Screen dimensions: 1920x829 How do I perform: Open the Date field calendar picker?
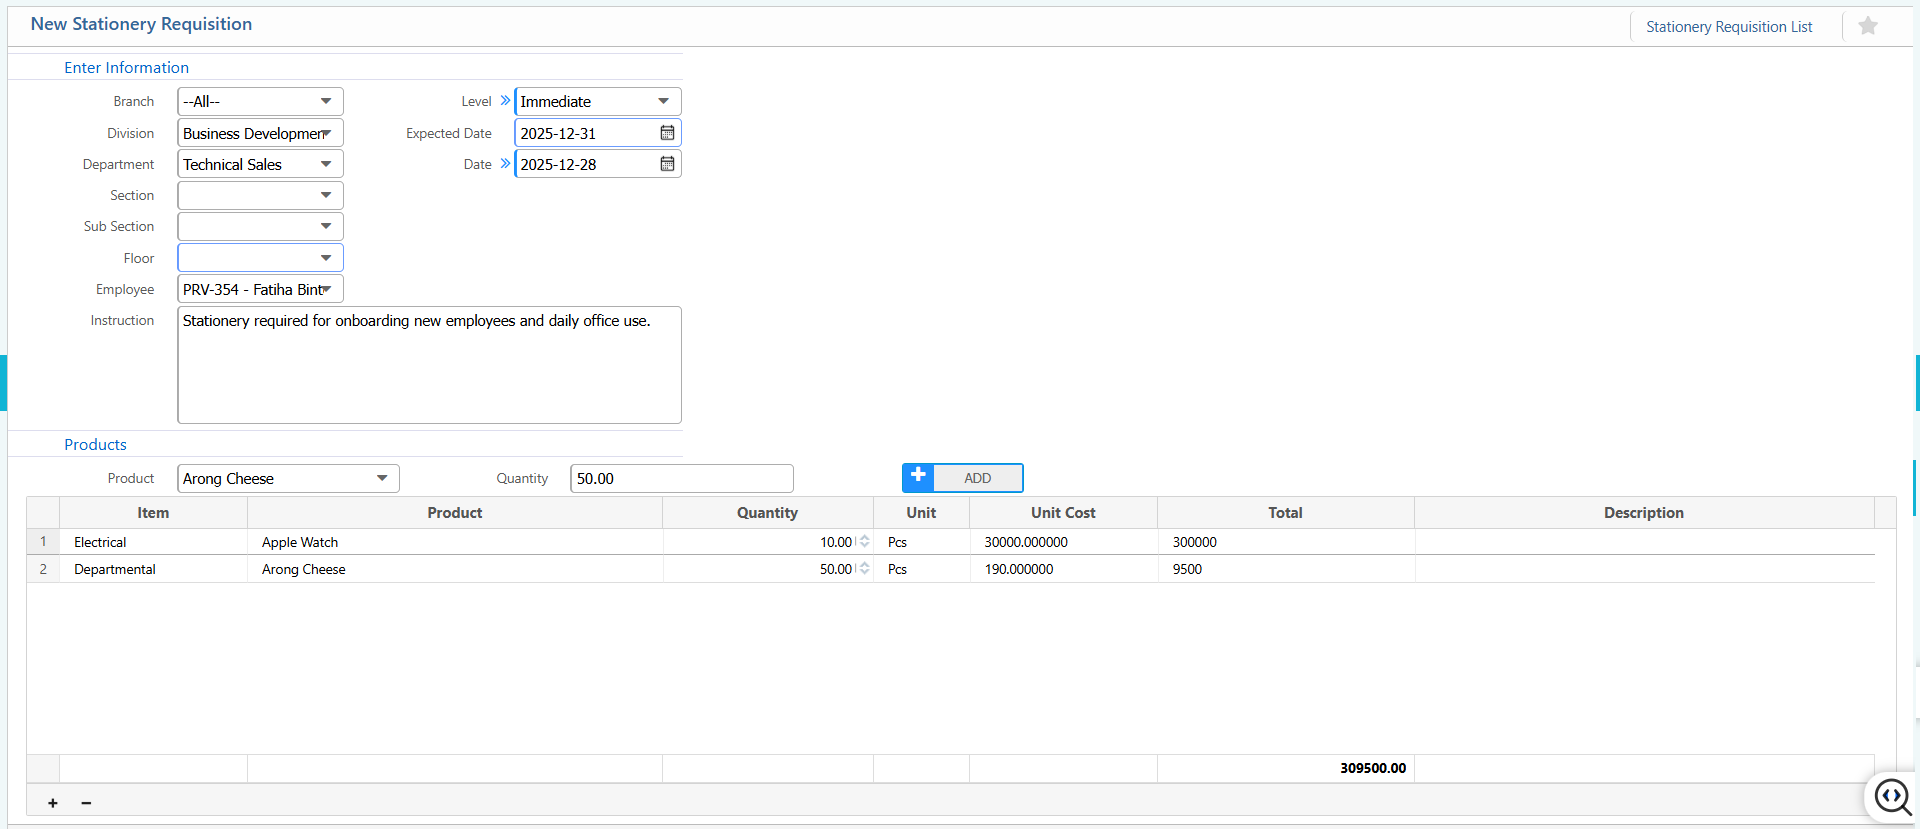667,164
